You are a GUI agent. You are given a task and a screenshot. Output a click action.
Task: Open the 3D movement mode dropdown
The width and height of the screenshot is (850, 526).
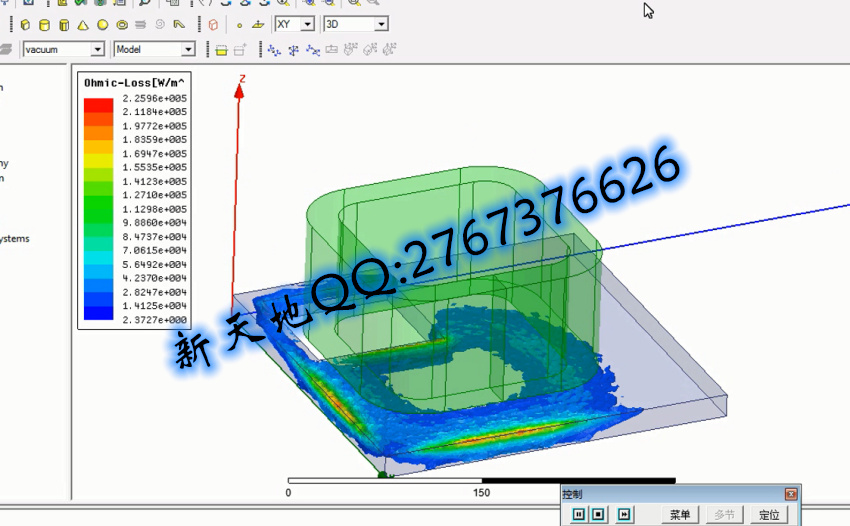pos(381,23)
